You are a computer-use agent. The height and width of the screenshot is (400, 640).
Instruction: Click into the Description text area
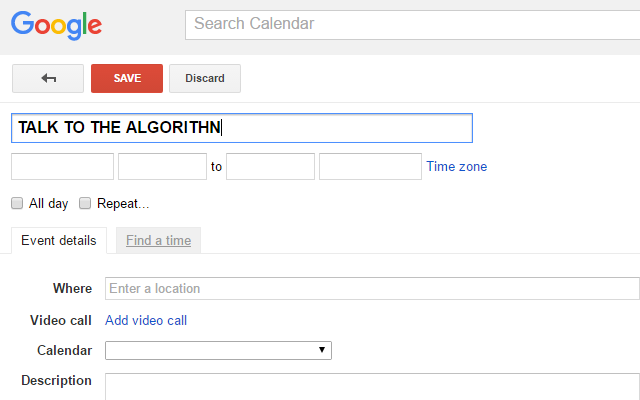coord(372,387)
